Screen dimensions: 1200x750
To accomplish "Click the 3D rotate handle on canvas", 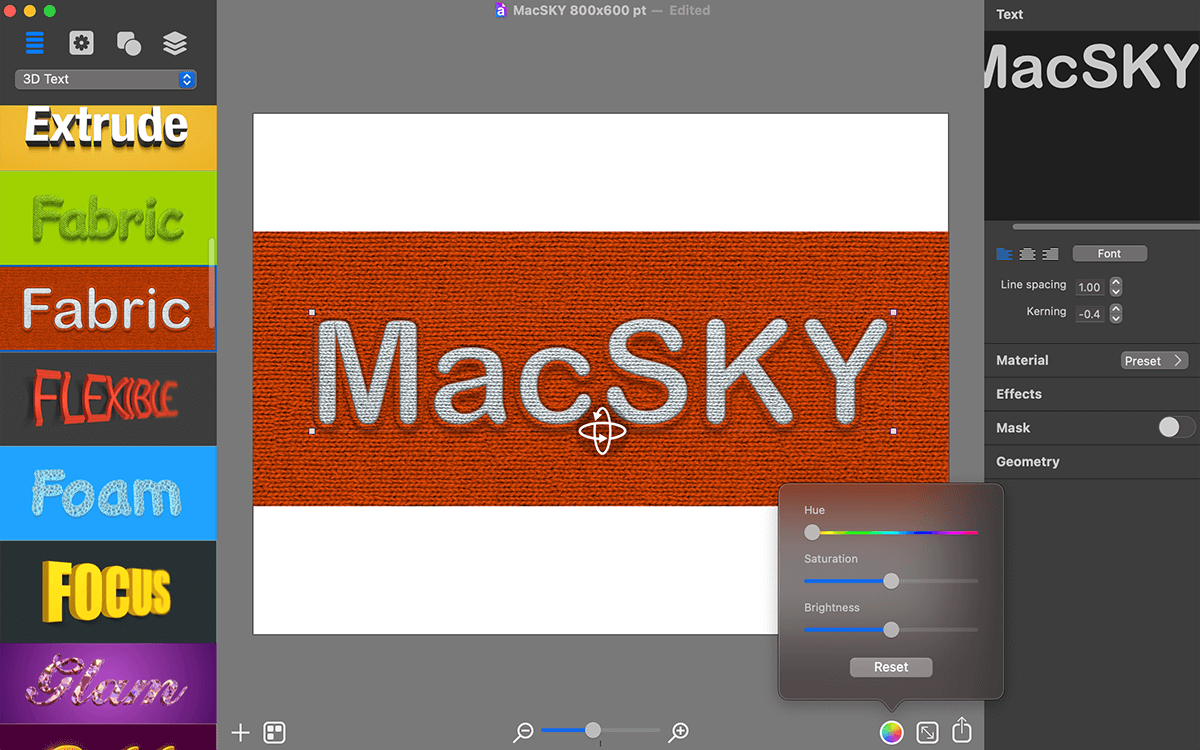I will [x=602, y=432].
